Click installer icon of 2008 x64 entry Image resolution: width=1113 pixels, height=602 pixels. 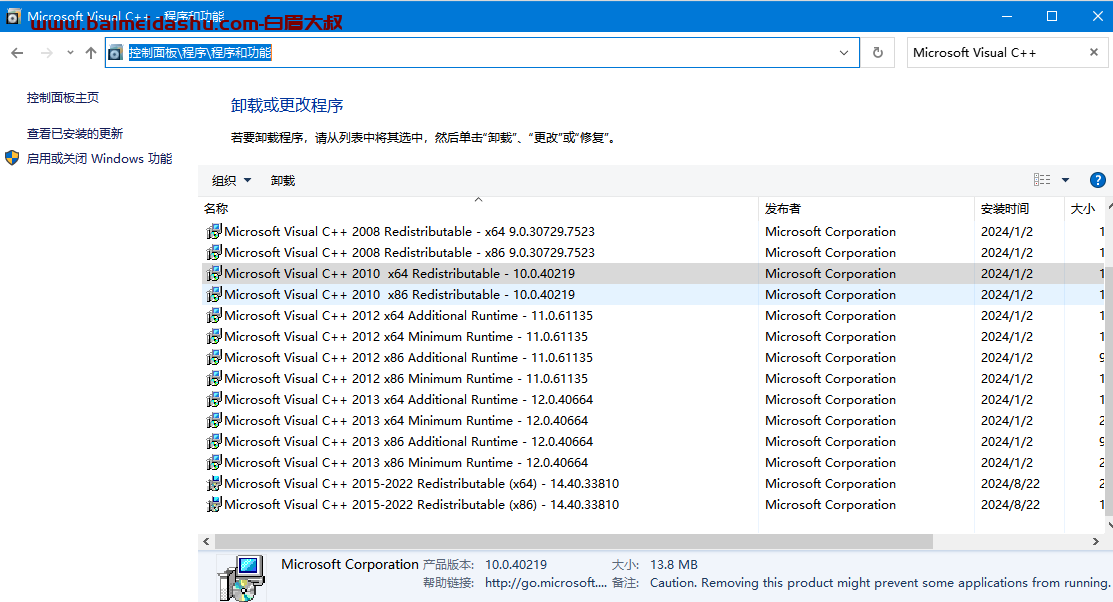[214, 231]
